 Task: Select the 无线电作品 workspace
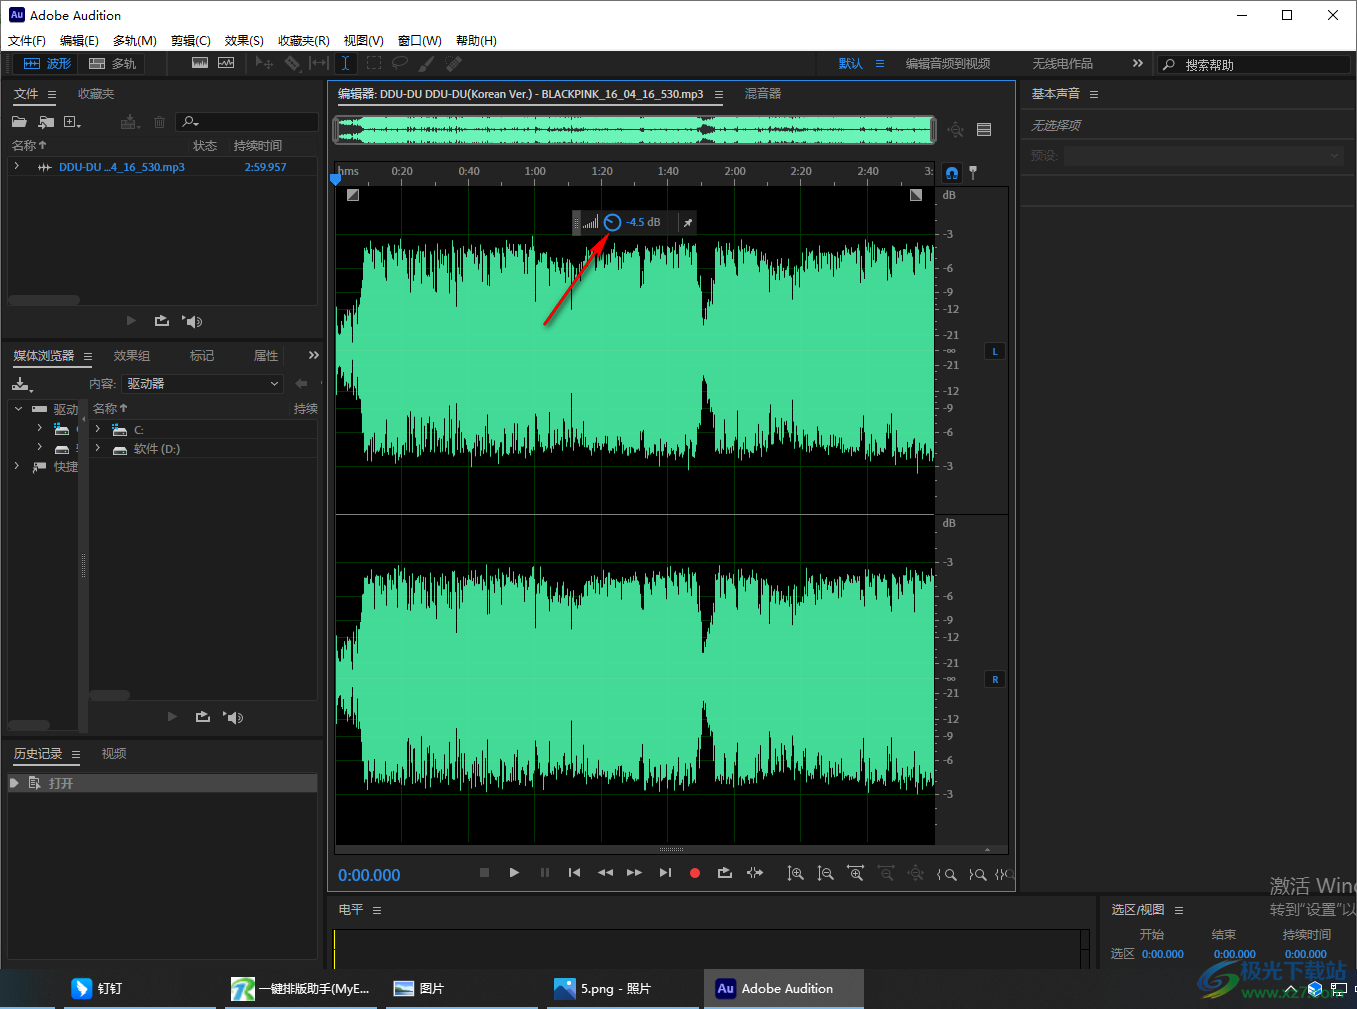pos(1062,63)
